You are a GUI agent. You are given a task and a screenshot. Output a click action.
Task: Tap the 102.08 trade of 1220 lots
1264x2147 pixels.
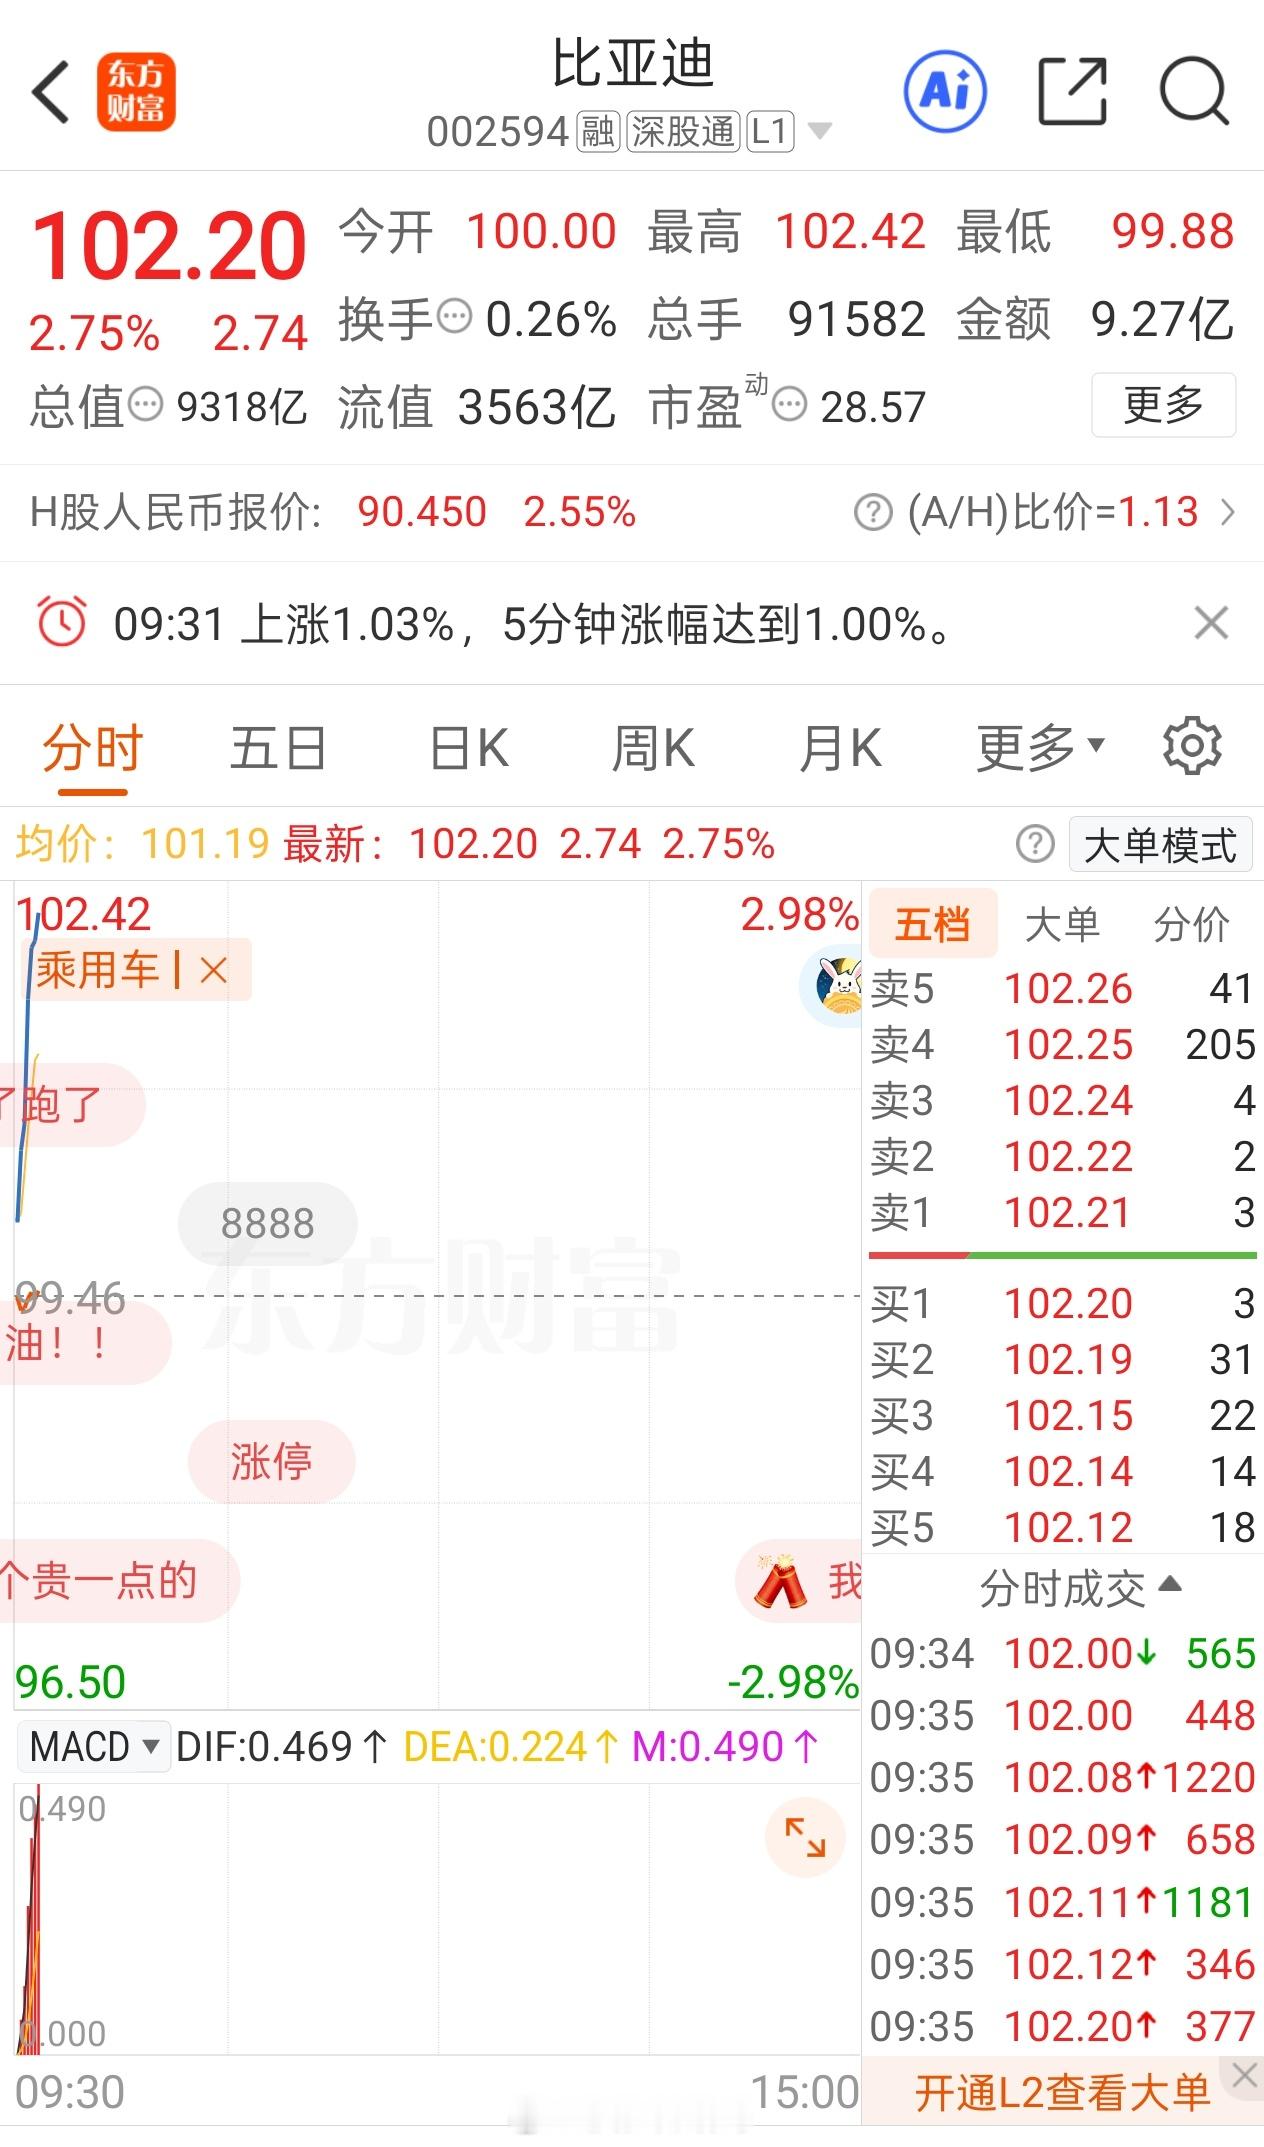[1062, 1778]
